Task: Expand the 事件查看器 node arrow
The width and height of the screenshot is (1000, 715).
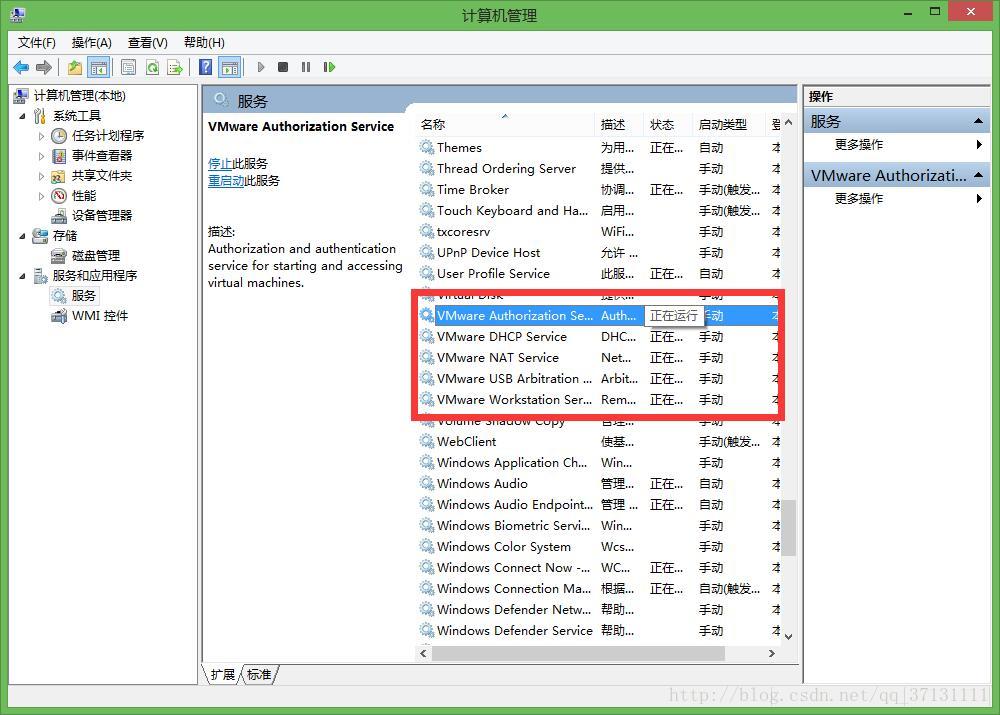Action: (x=41, y=156)
